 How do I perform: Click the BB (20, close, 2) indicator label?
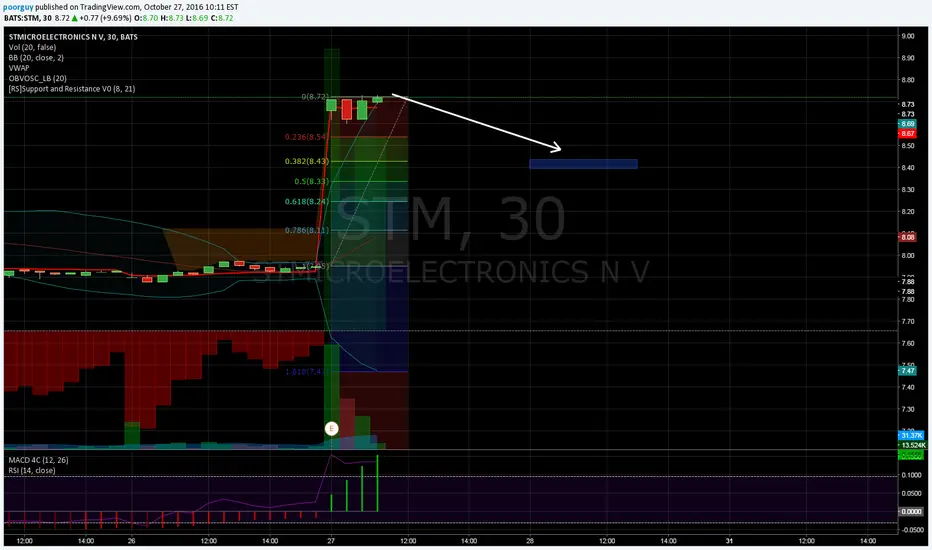point(36,58)
